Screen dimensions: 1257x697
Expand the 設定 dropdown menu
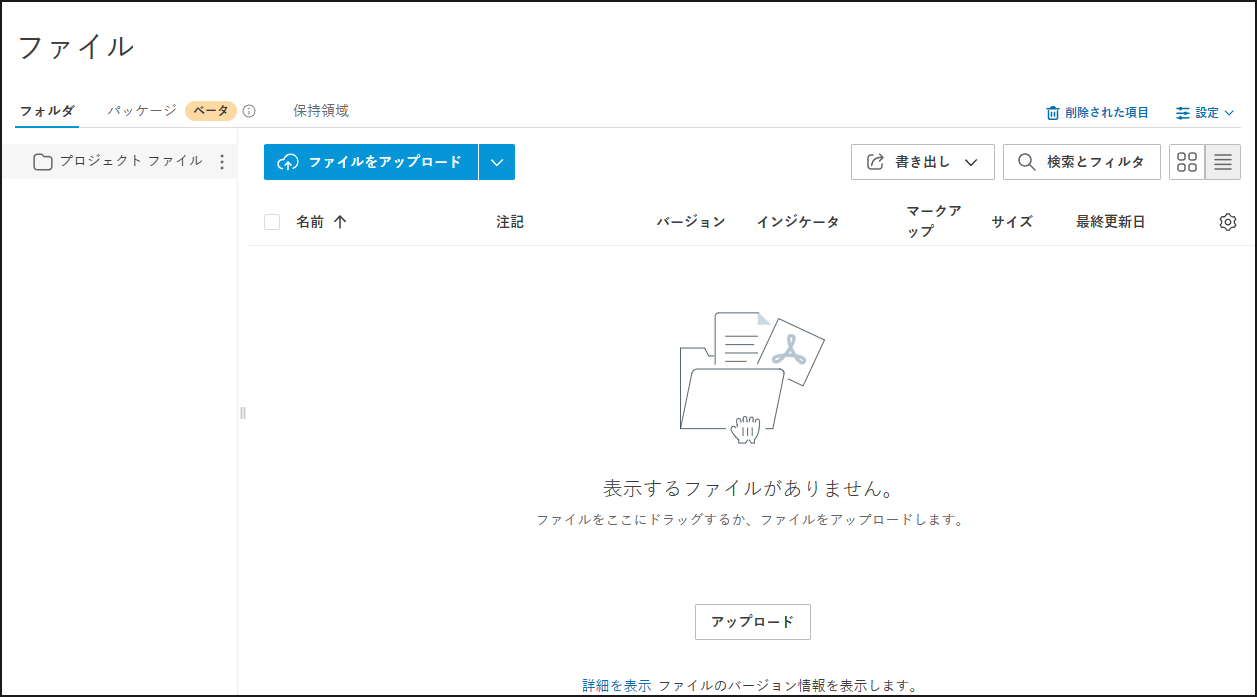tap(1205, 113)
